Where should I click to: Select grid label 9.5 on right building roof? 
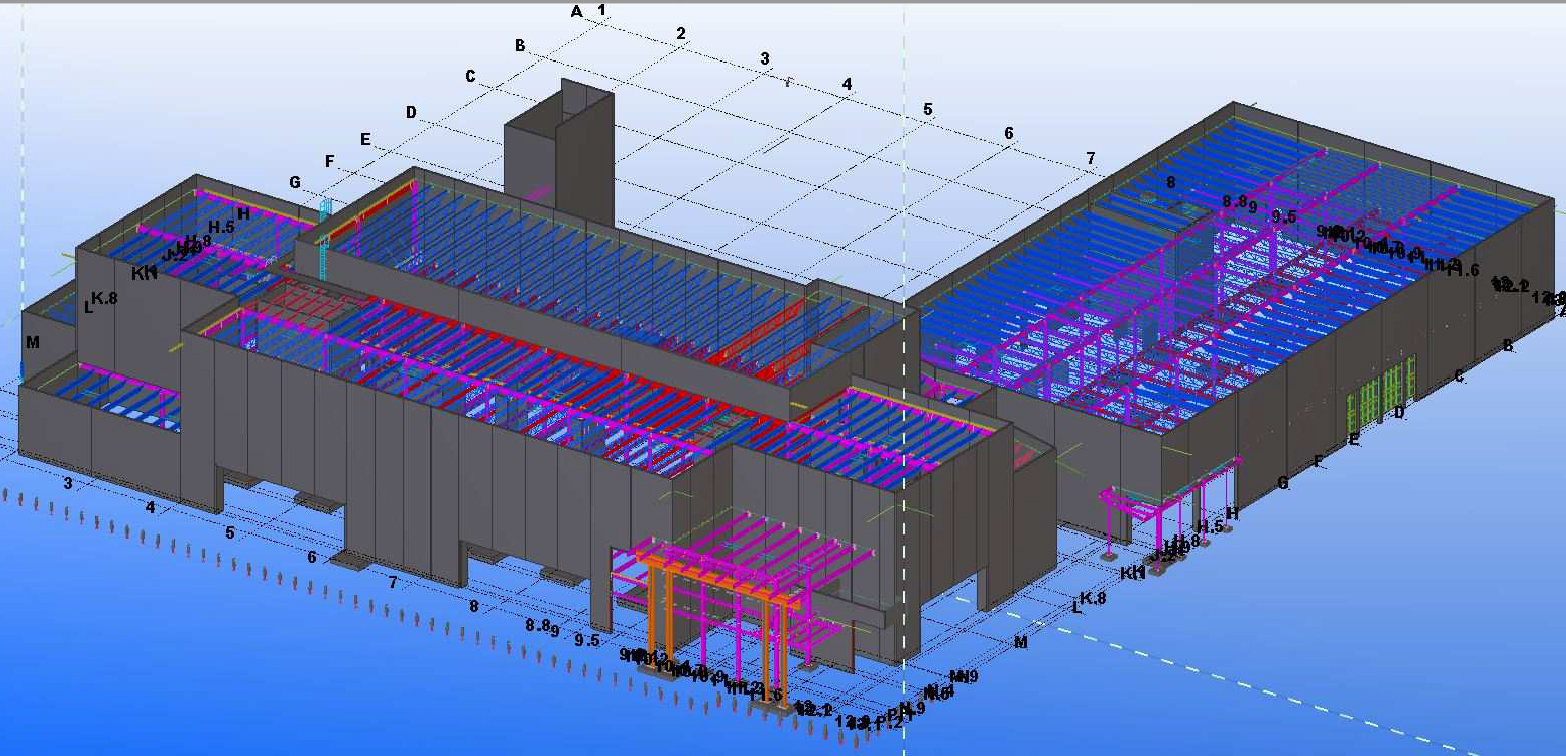point(1283,217)
